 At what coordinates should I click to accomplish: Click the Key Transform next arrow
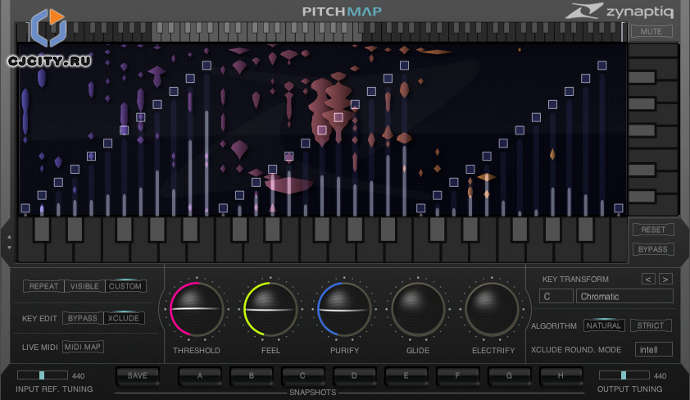pos(665,279)
